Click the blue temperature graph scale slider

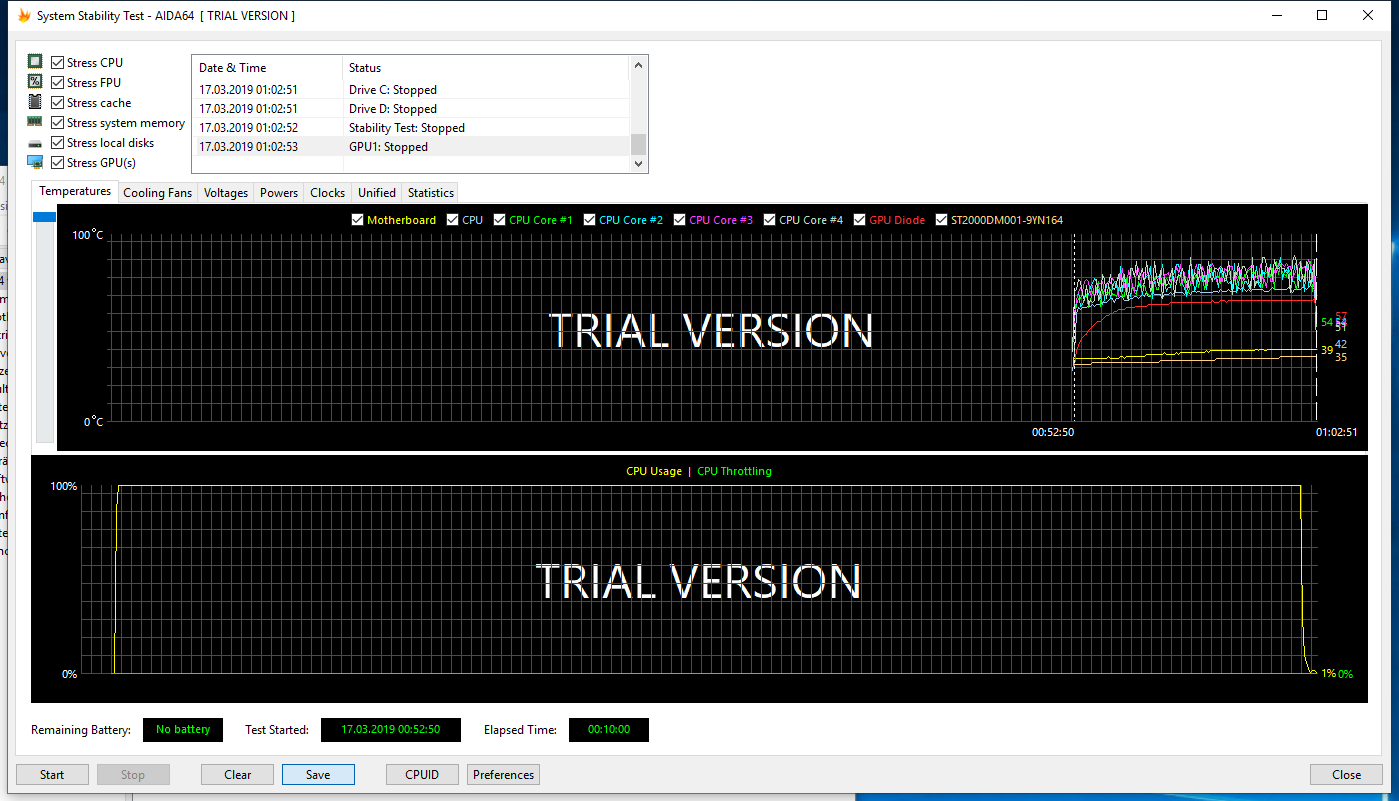point(45,217)
